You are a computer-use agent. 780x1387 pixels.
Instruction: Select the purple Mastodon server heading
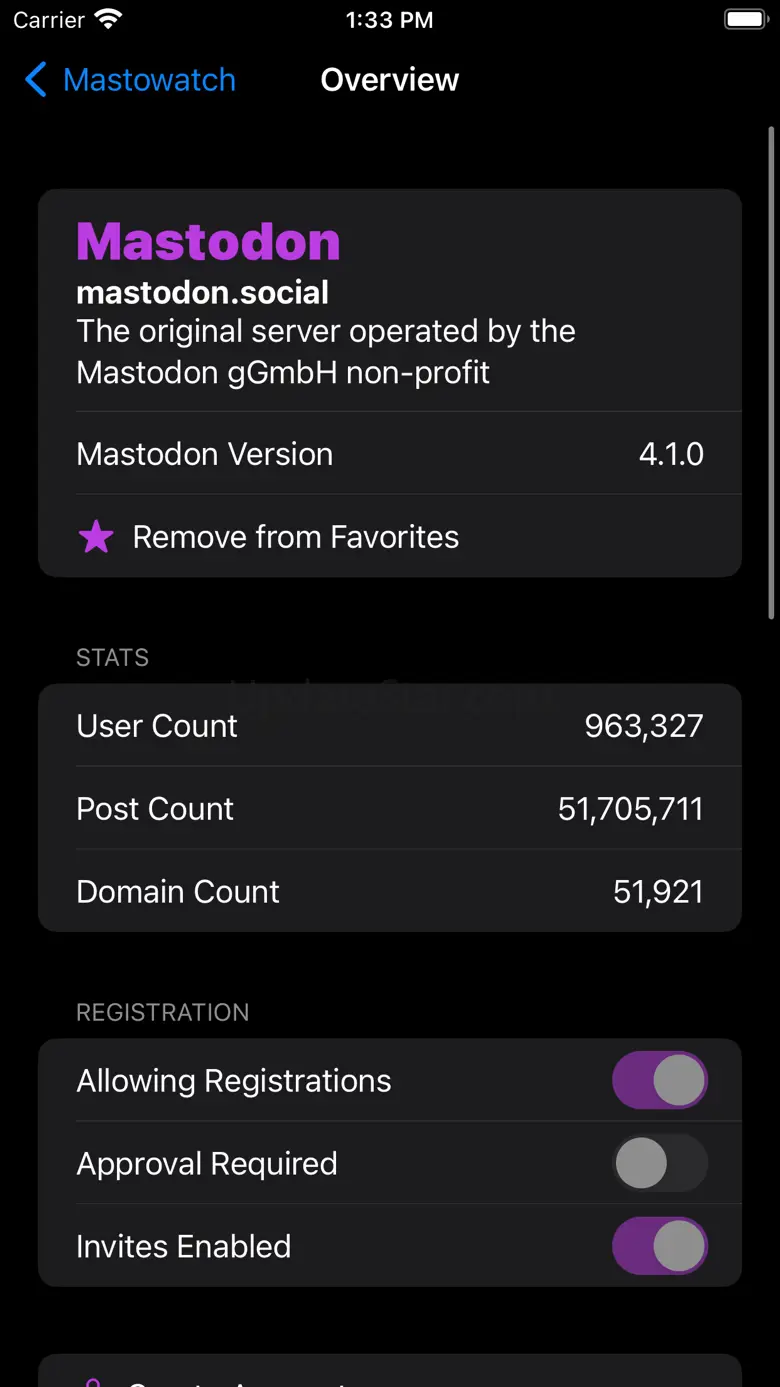tap(208, 242)
